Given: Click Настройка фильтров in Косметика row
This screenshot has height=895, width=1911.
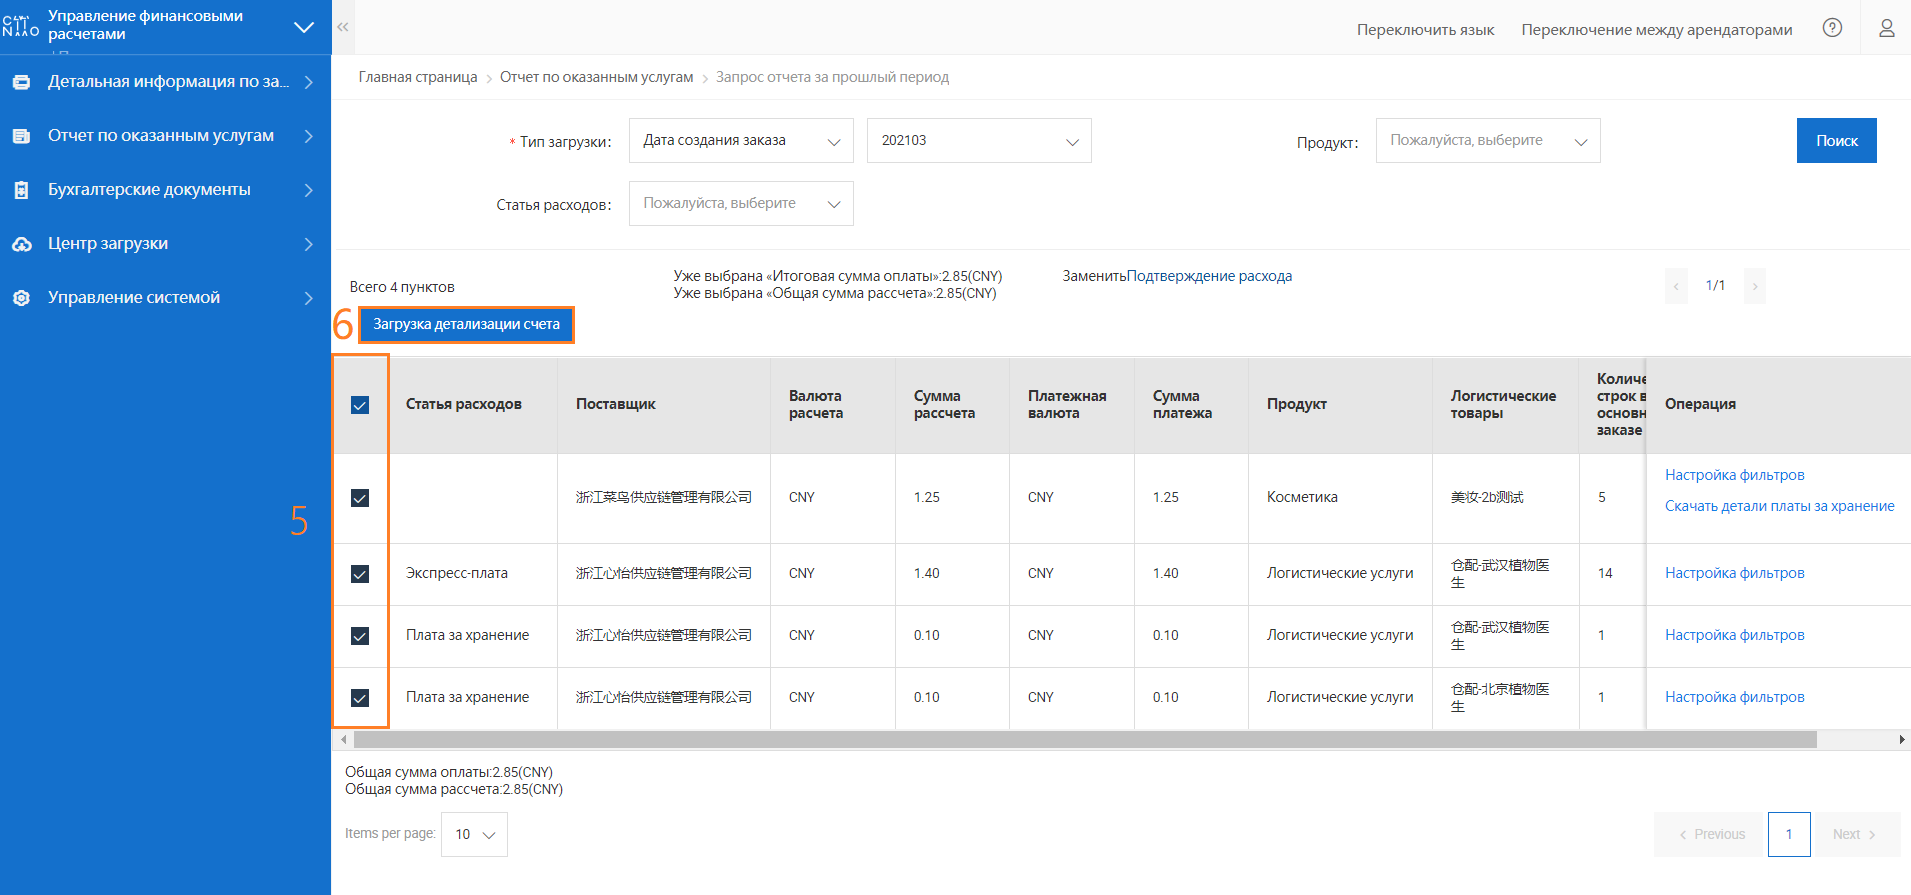Looking at the screenshot, I should (1734, 475).
